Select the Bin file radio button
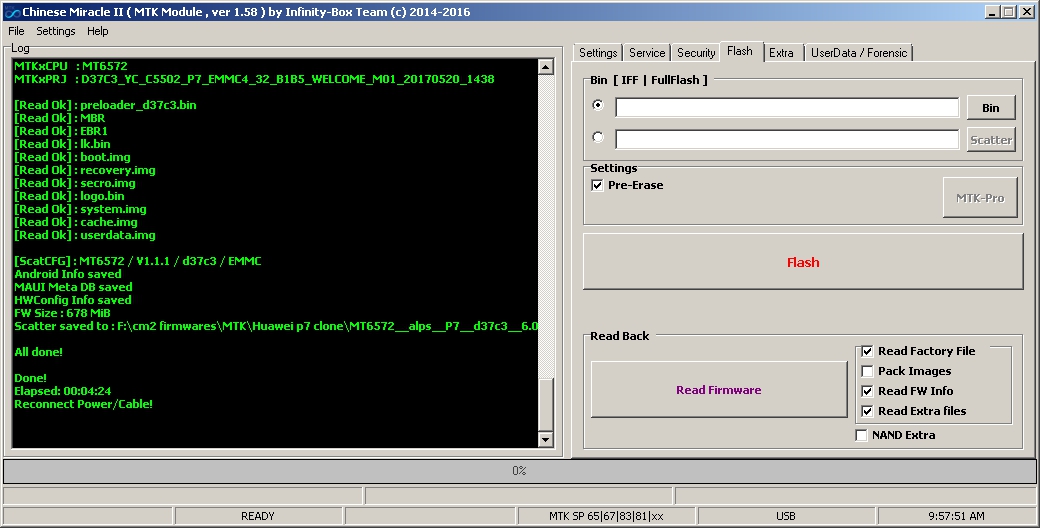Image resolution: width=1040 pixels, height=528 pixels. (598, 105)
